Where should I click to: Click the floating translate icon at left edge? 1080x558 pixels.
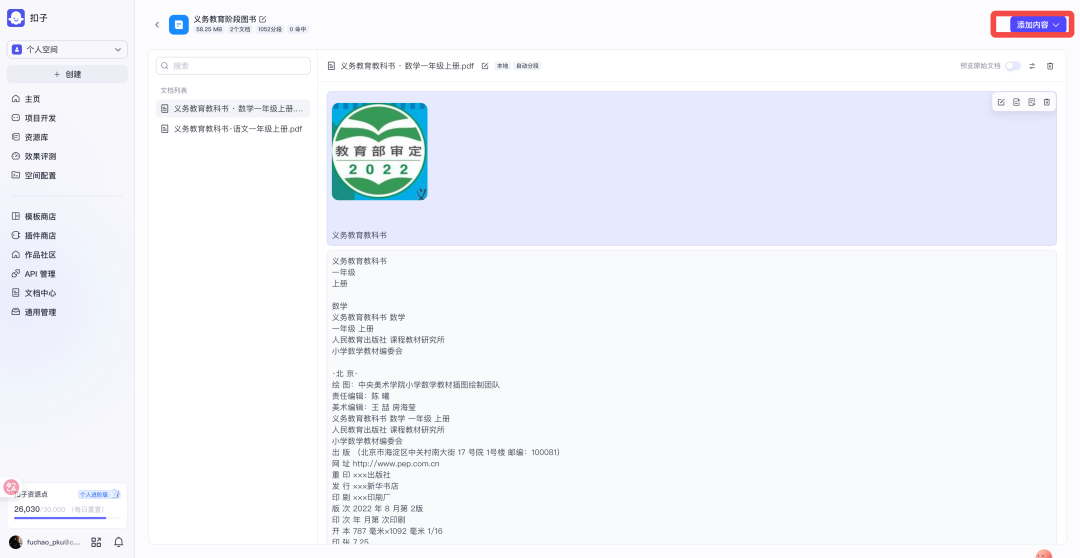(x=11, y=487)
